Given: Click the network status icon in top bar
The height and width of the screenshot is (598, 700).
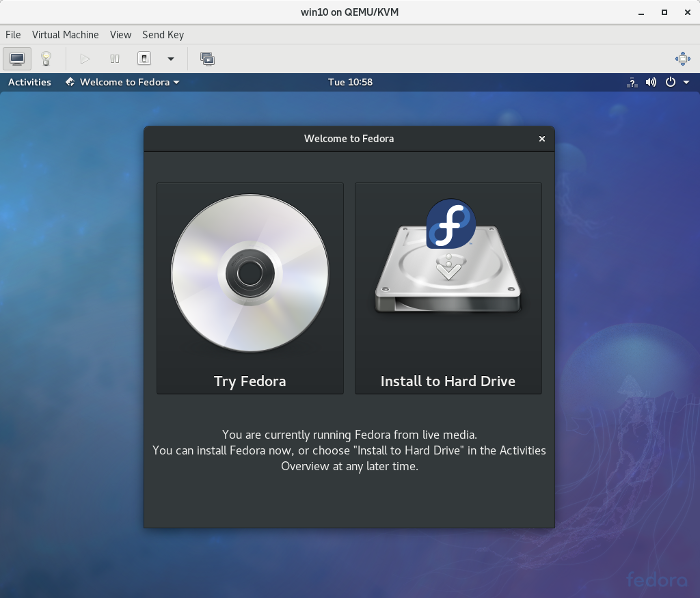Looking at the screenshot, I should click(632, 82).
